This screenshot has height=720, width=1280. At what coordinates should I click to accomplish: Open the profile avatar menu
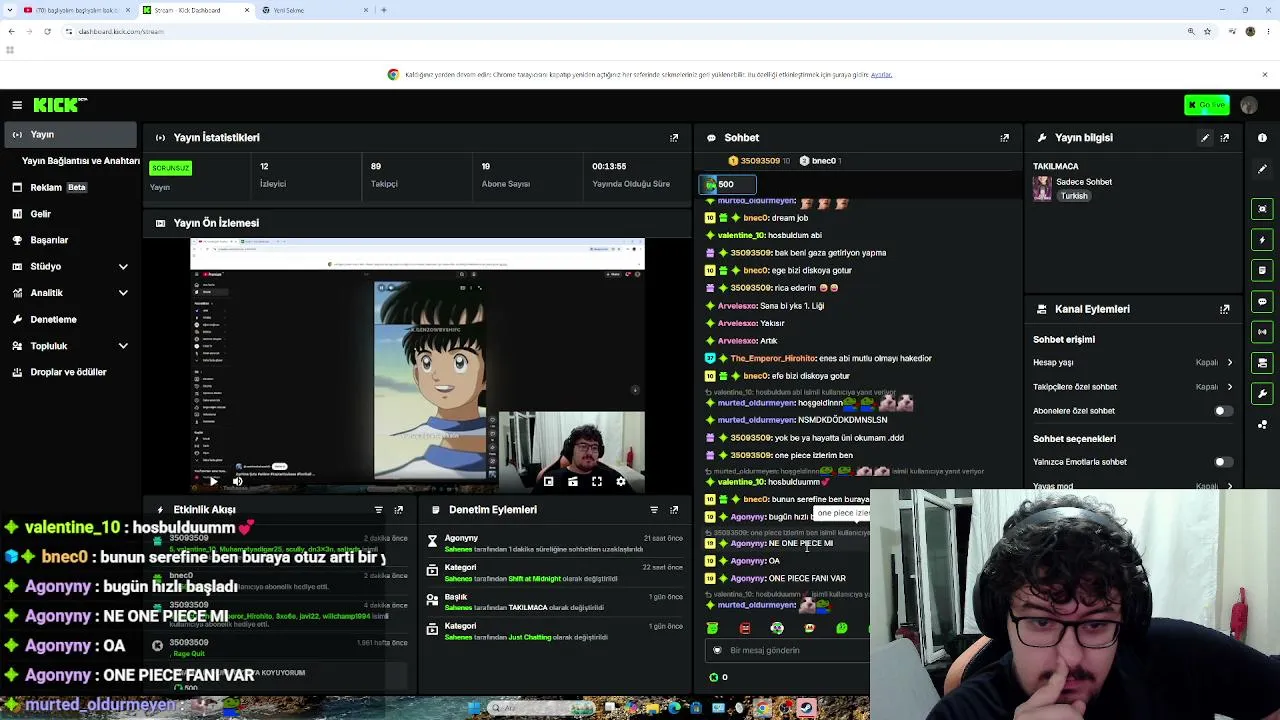point(1249,105)
